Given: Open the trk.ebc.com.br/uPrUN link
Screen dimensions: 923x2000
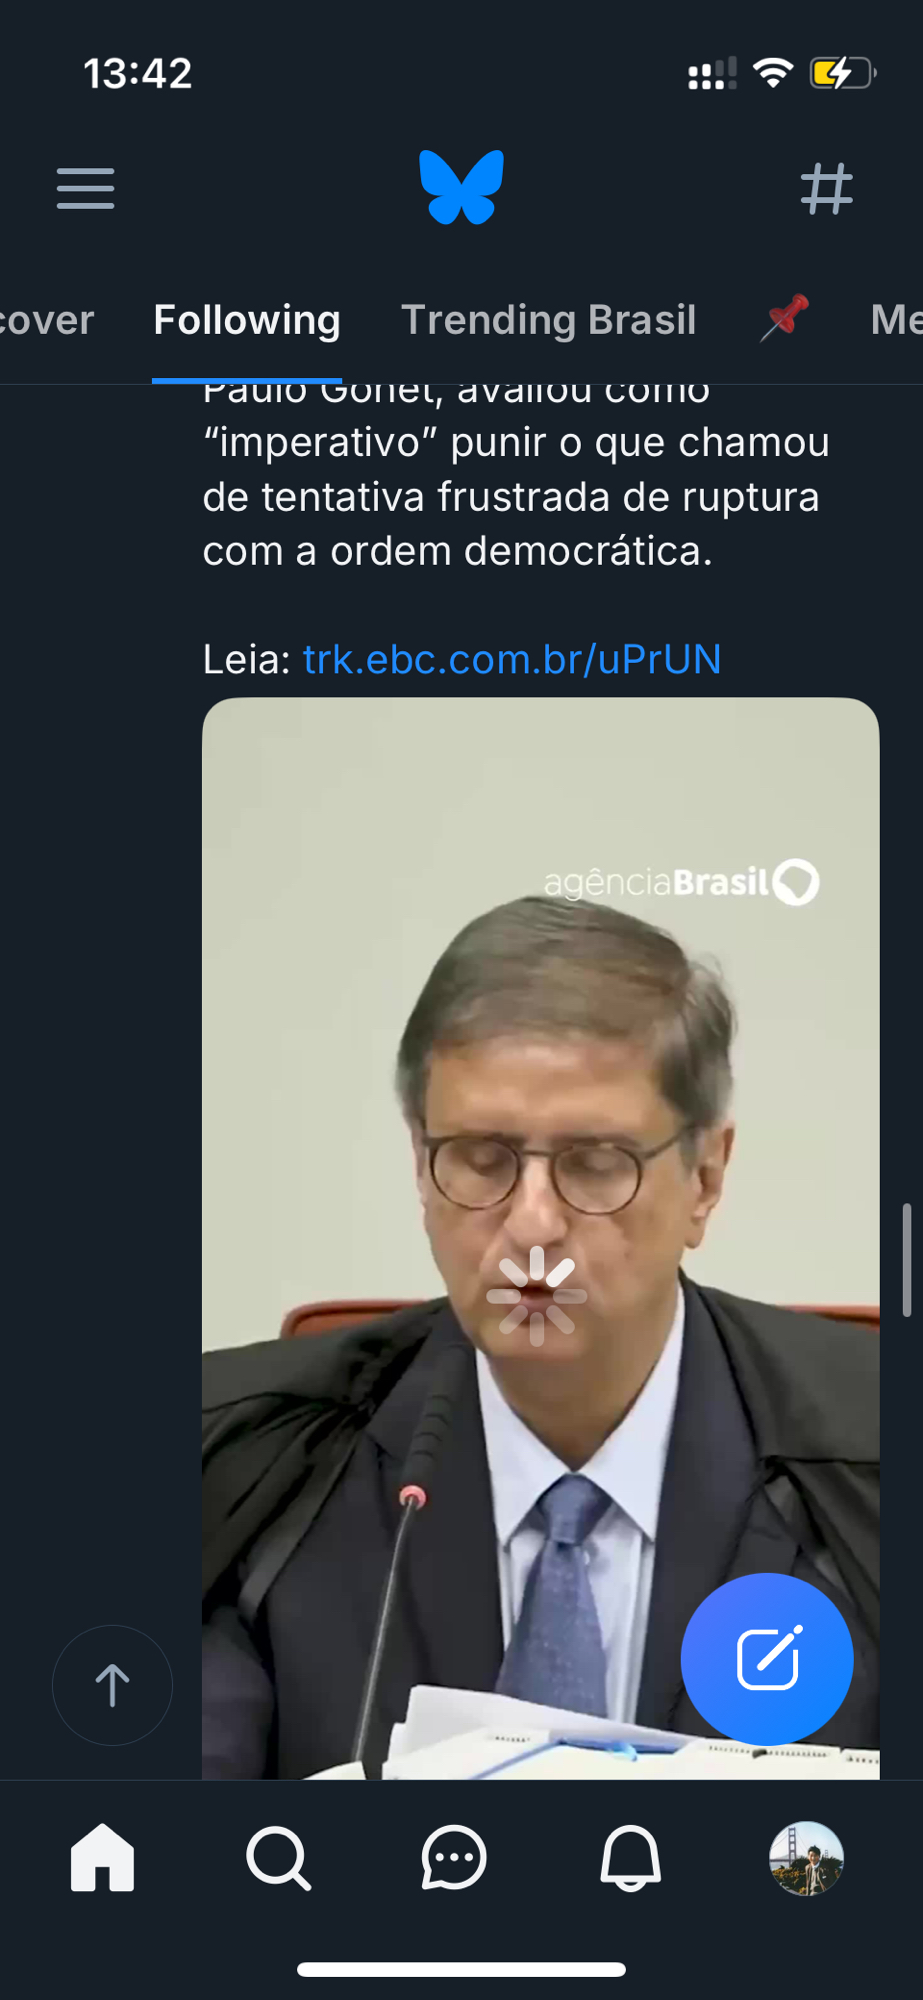Looking at the screenshot, I should click(x=512, y=660).
